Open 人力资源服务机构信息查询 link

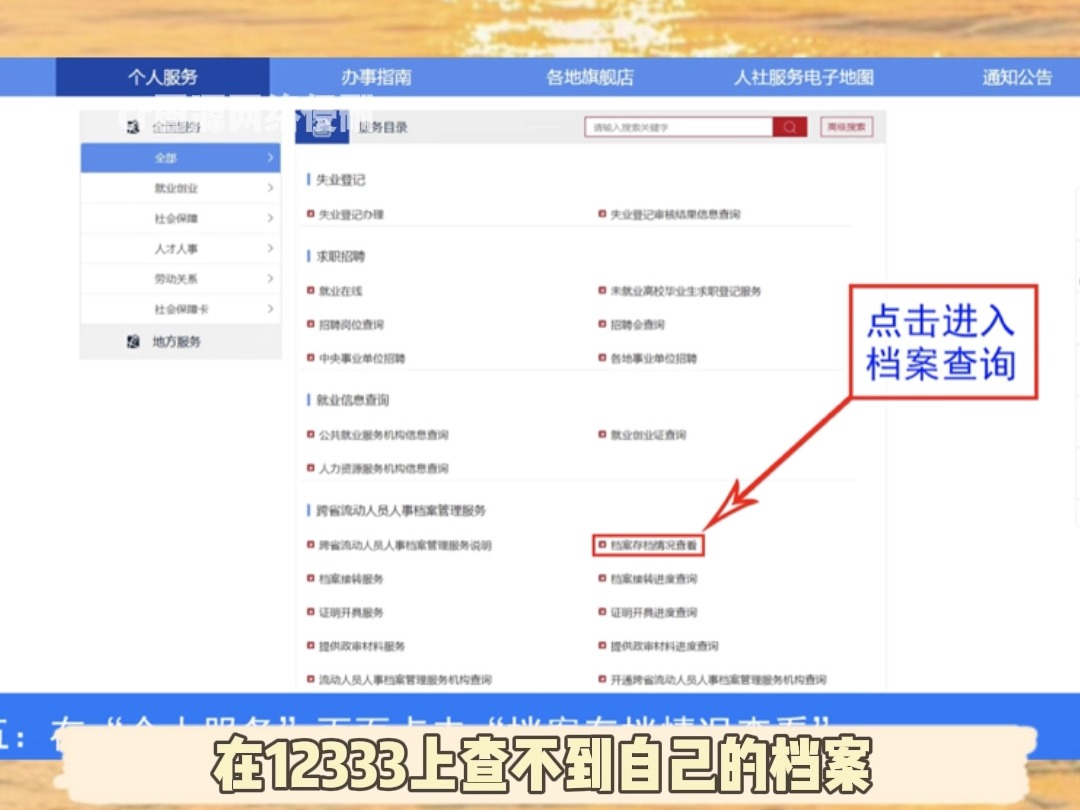pyautogui.click(x=384, y=469)
